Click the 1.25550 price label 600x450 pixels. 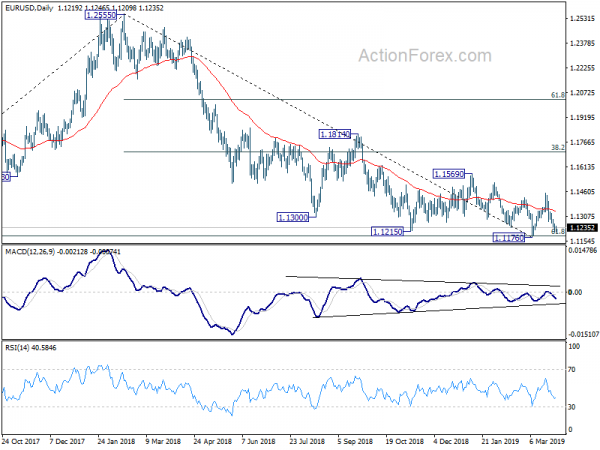101,15
